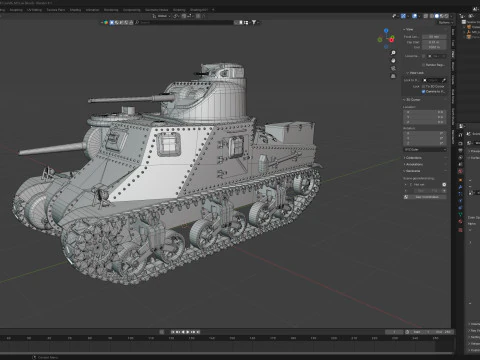480x360 pixels.
Task: Open the filter funnel dropdown near search
Action: coord(255,22)
